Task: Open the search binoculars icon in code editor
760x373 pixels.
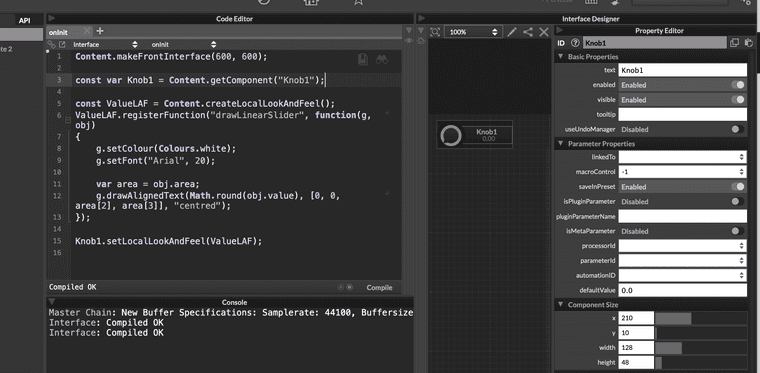Action: click(381, 59)
